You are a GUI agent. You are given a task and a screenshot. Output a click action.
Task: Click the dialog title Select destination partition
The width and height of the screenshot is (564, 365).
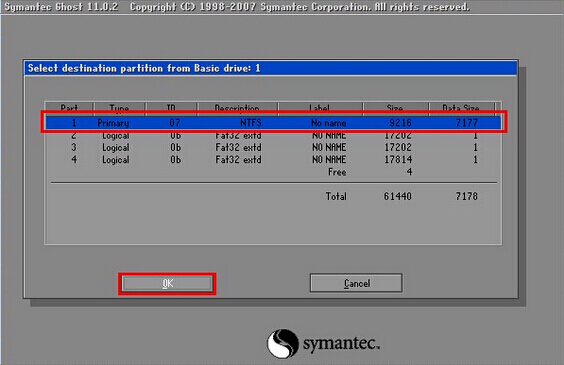click(144, 68)
